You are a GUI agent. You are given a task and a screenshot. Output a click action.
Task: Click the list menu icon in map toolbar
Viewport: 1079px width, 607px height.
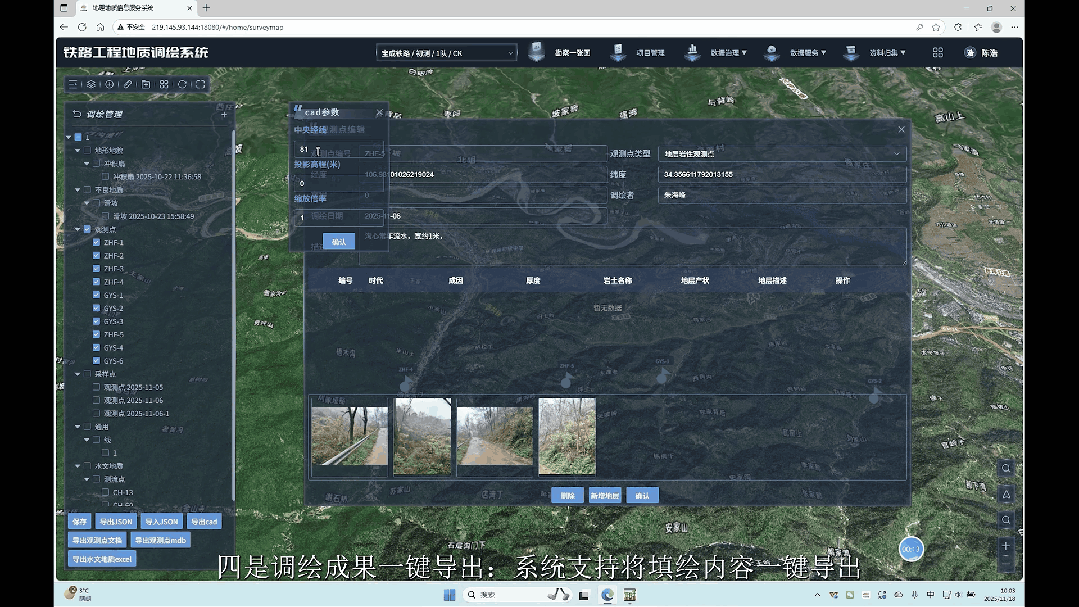73,84
